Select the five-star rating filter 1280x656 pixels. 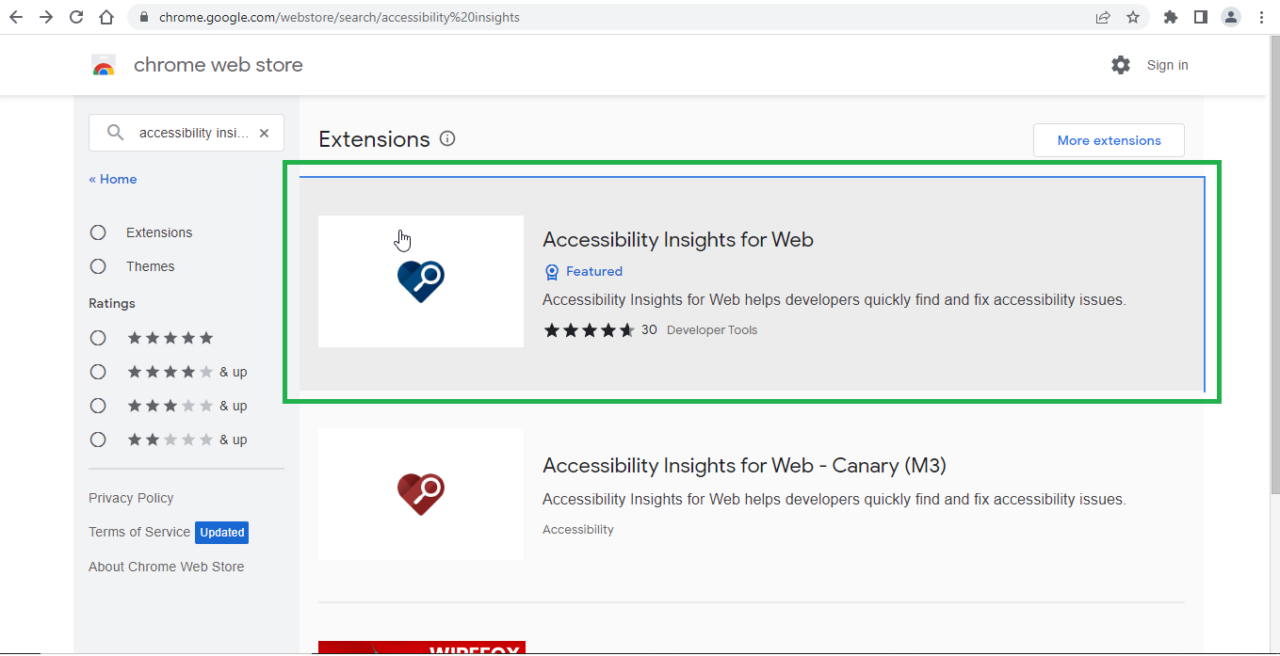pos(98,338)
